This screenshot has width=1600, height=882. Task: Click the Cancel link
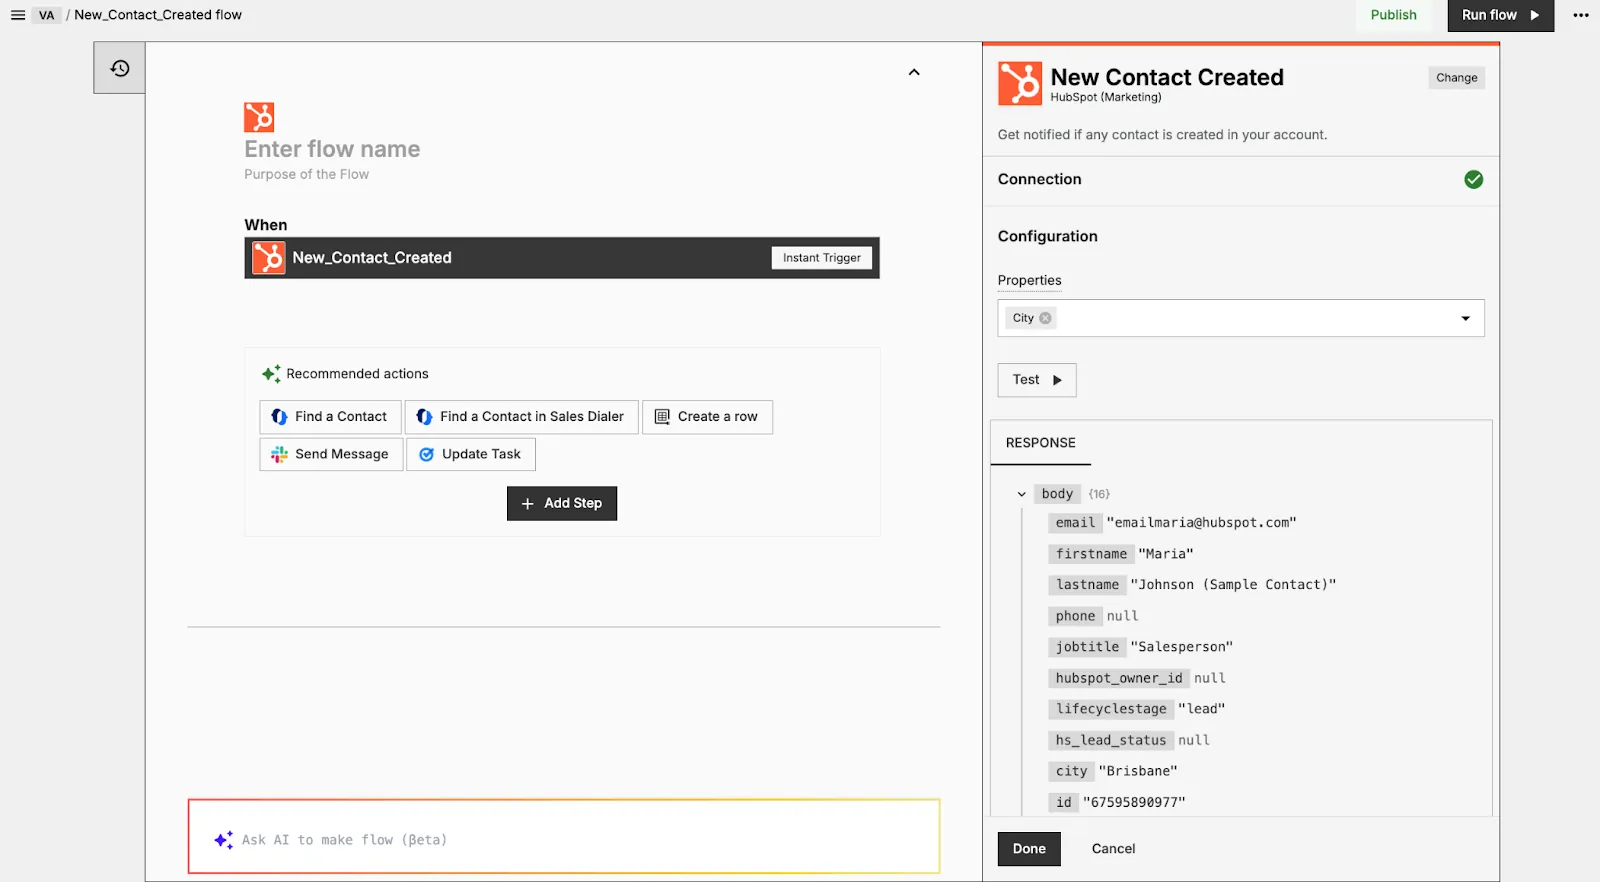click(1113, 849)
